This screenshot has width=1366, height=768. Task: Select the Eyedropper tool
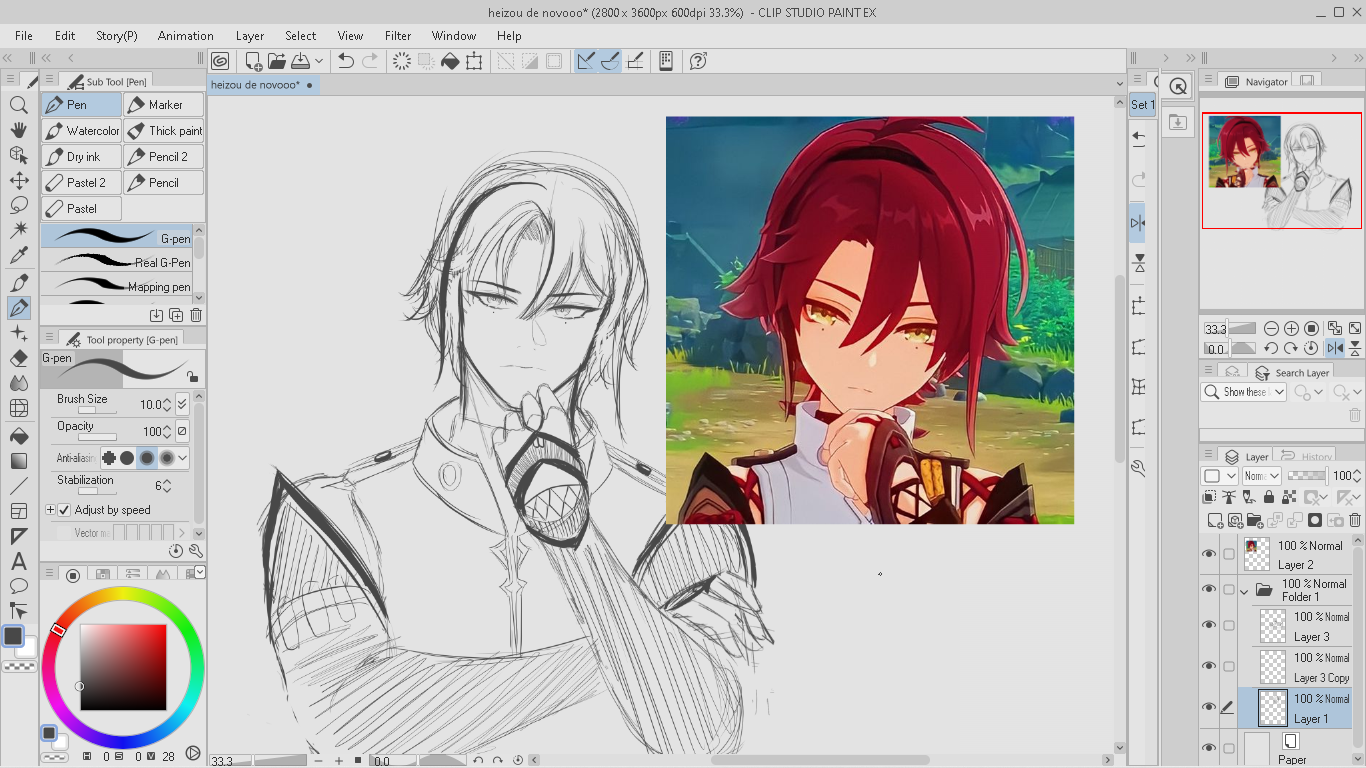[x=18, y=256]
